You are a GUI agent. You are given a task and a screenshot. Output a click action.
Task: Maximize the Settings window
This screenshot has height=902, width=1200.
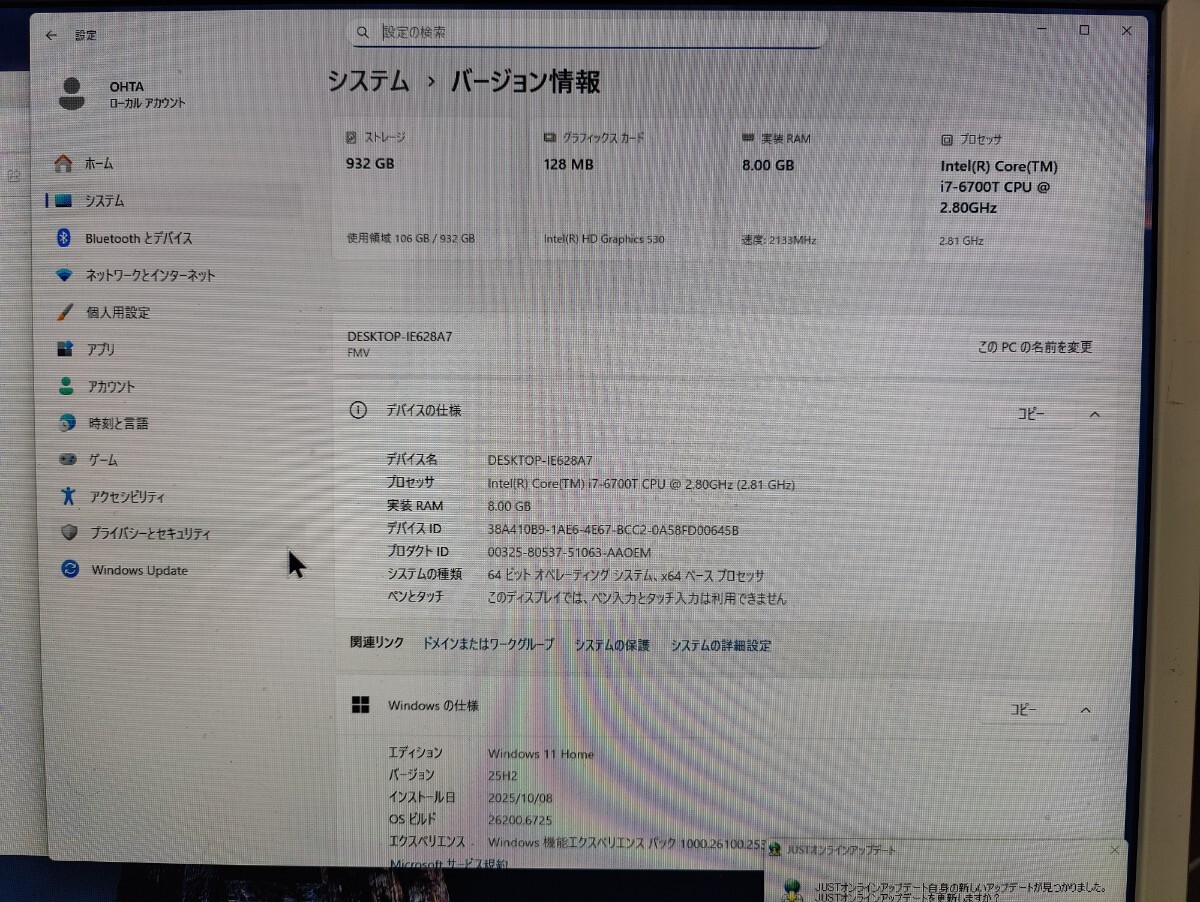coord(1084,31)
